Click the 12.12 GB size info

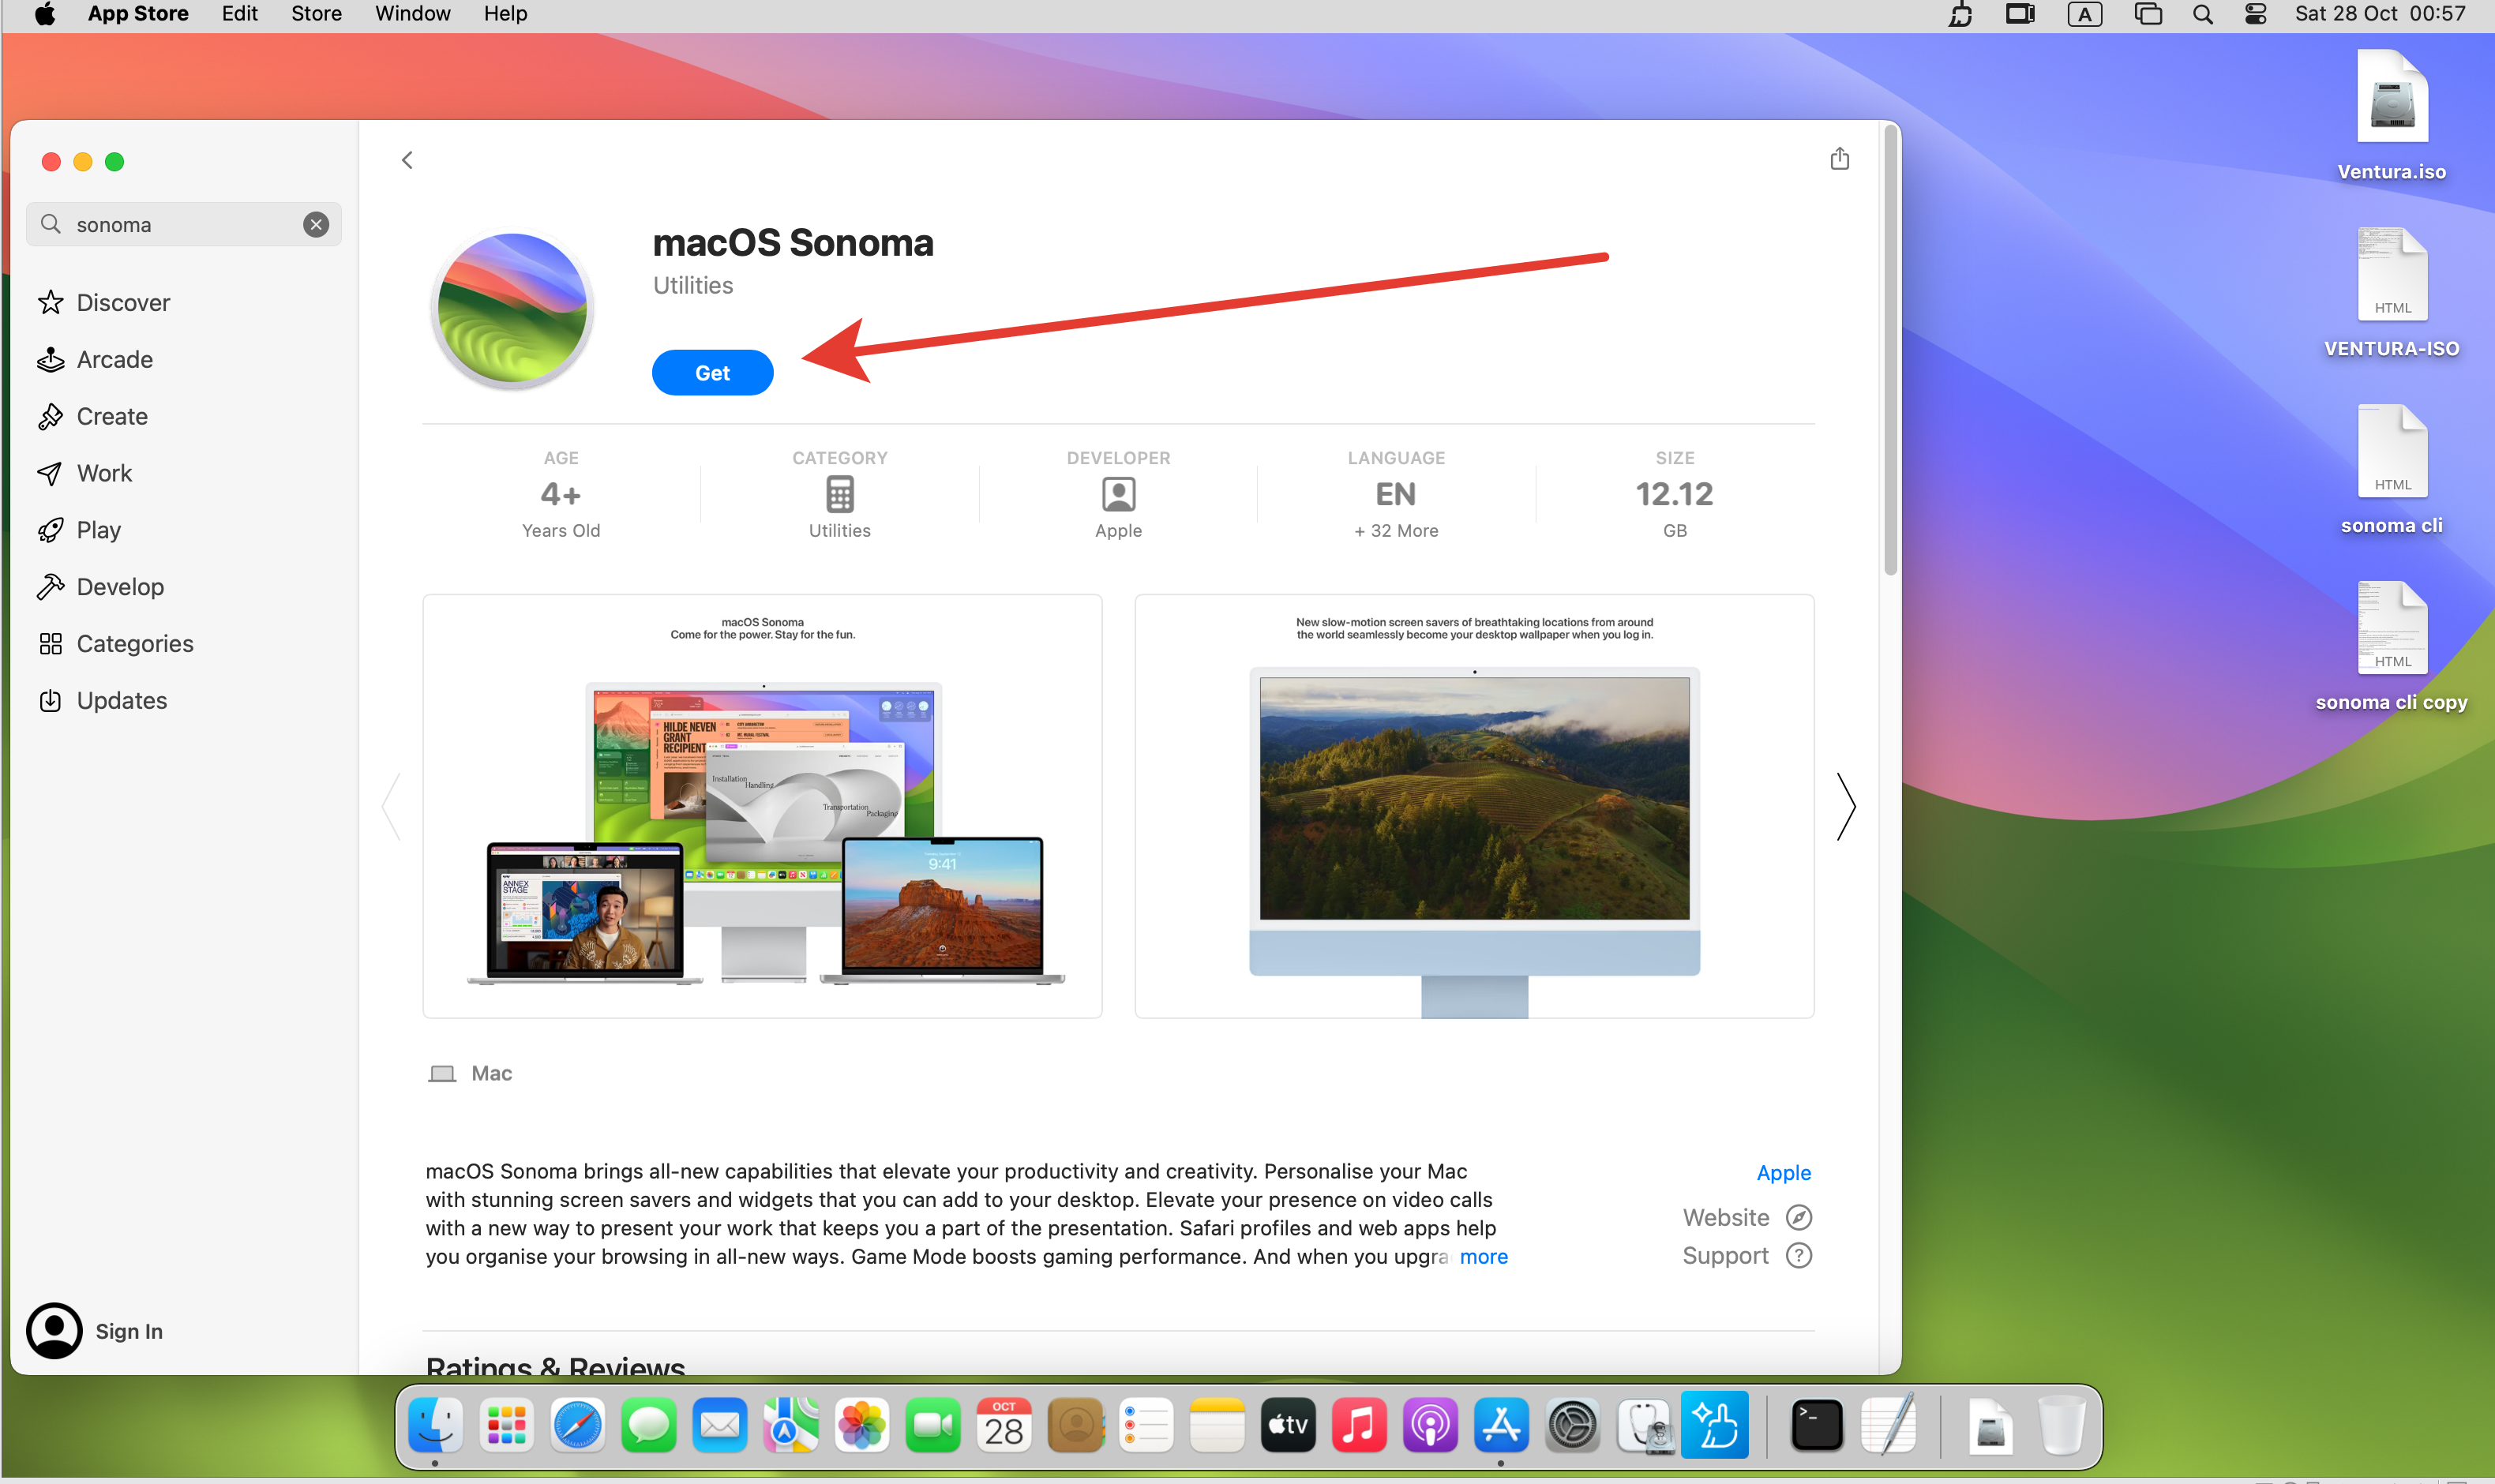point(1674,494)
